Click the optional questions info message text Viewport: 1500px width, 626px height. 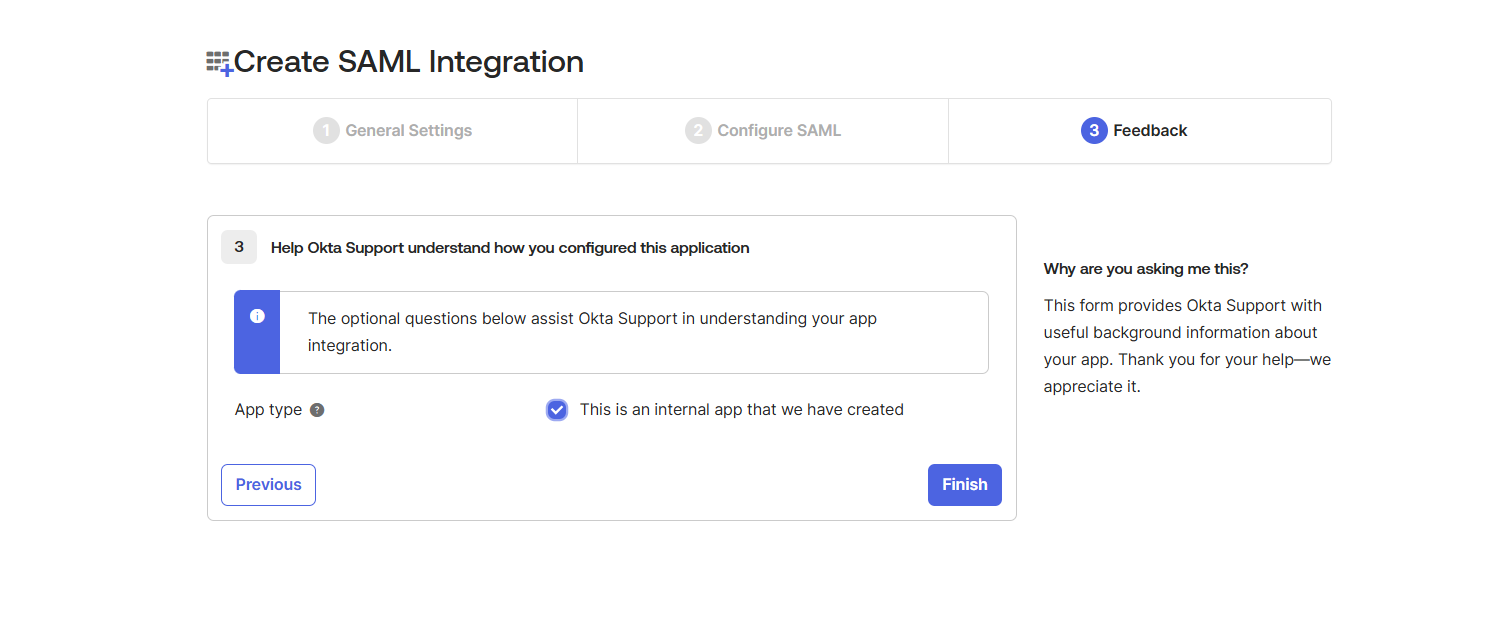[592, 332]
